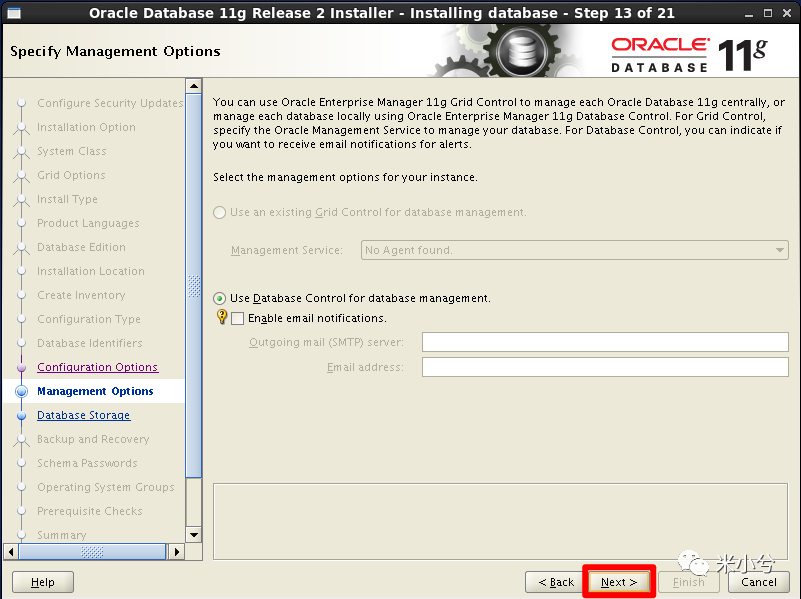Click Install Type step text
This screenshot has height=599, width=801.
[x=67, y=199]
